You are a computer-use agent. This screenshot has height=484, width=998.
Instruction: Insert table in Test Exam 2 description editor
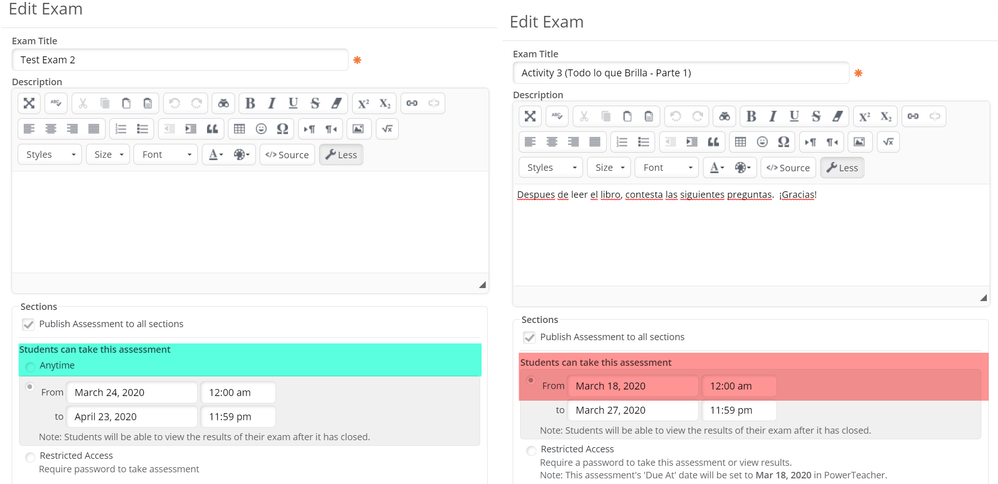pos(239,129)
